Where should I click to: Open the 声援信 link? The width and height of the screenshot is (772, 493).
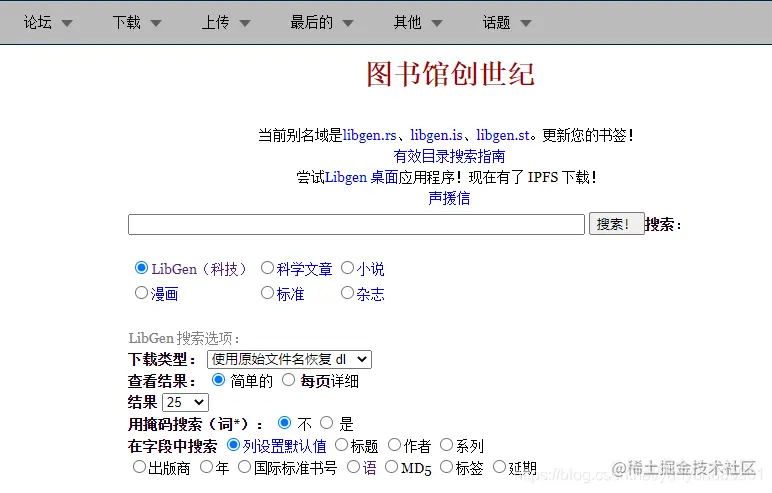pos(449,198)
